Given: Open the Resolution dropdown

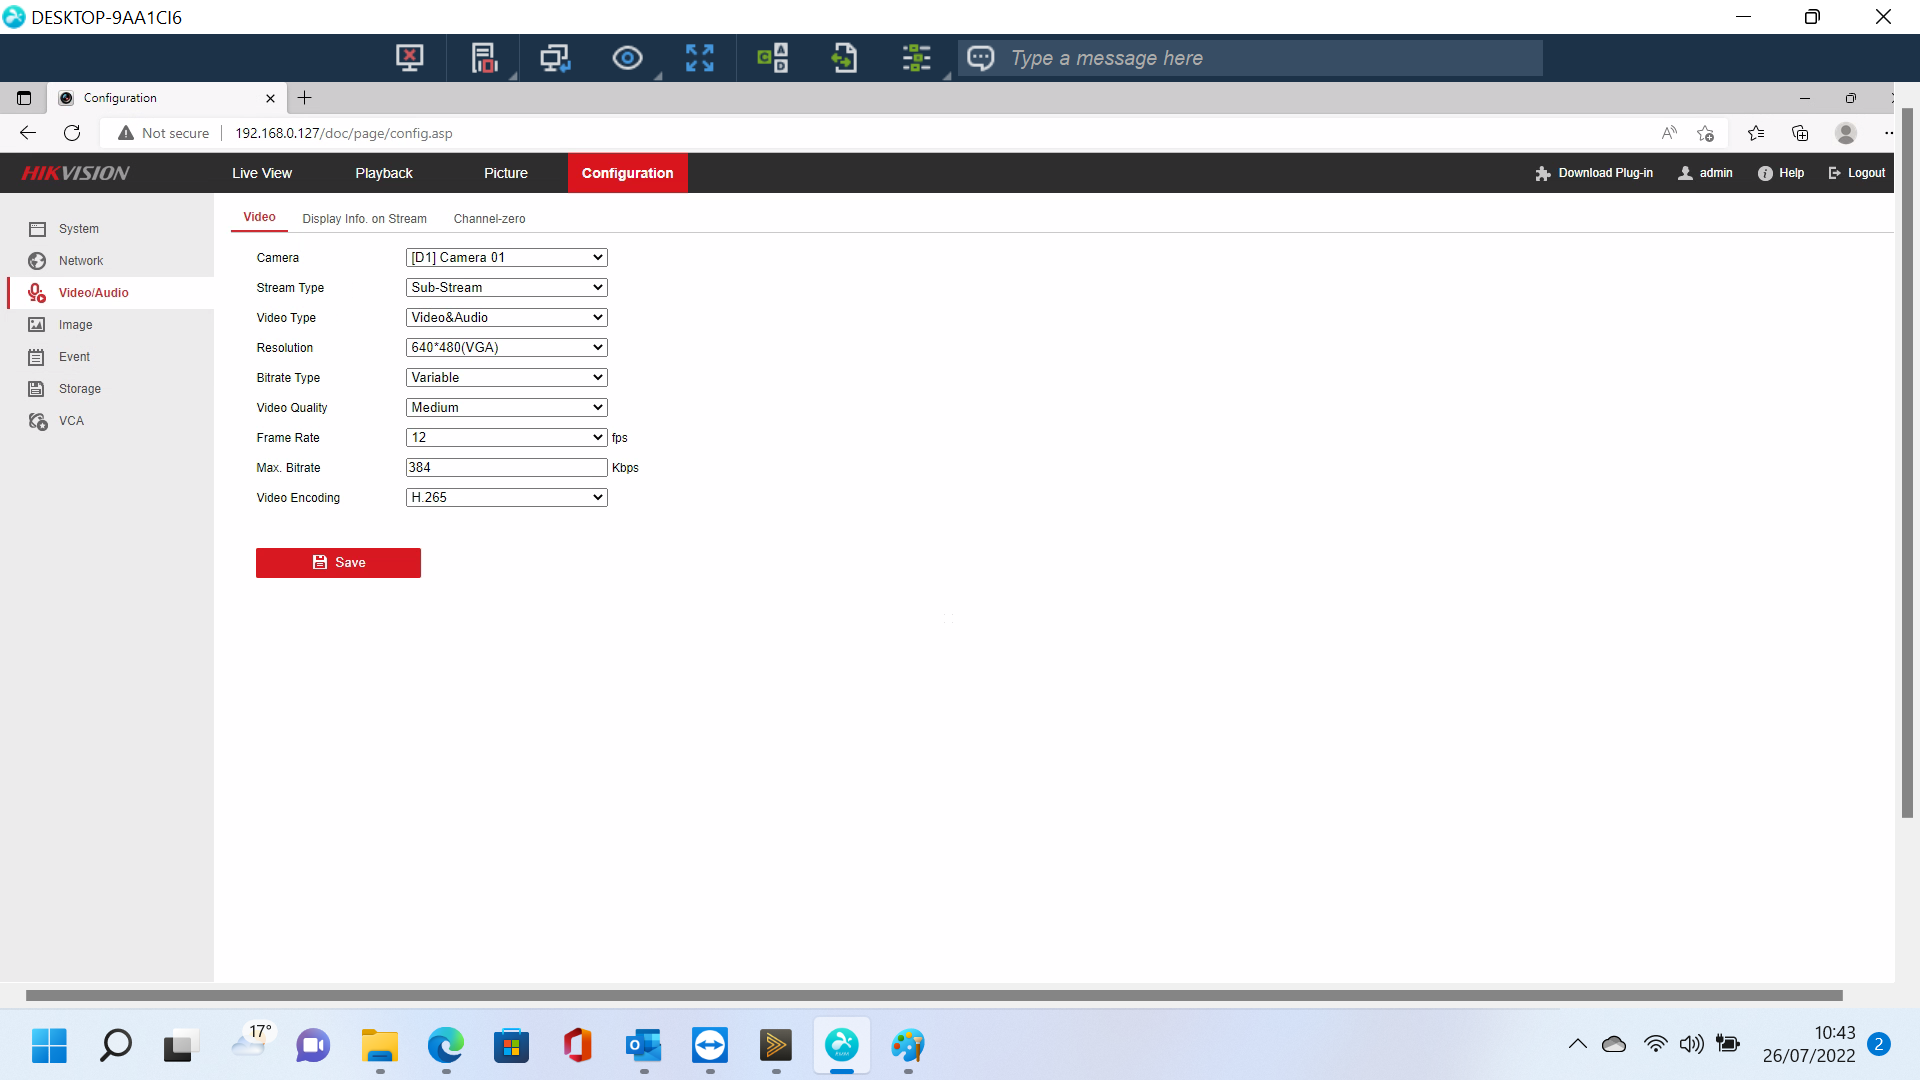Looking at the screenshot, I should click(x=506, y=348).
